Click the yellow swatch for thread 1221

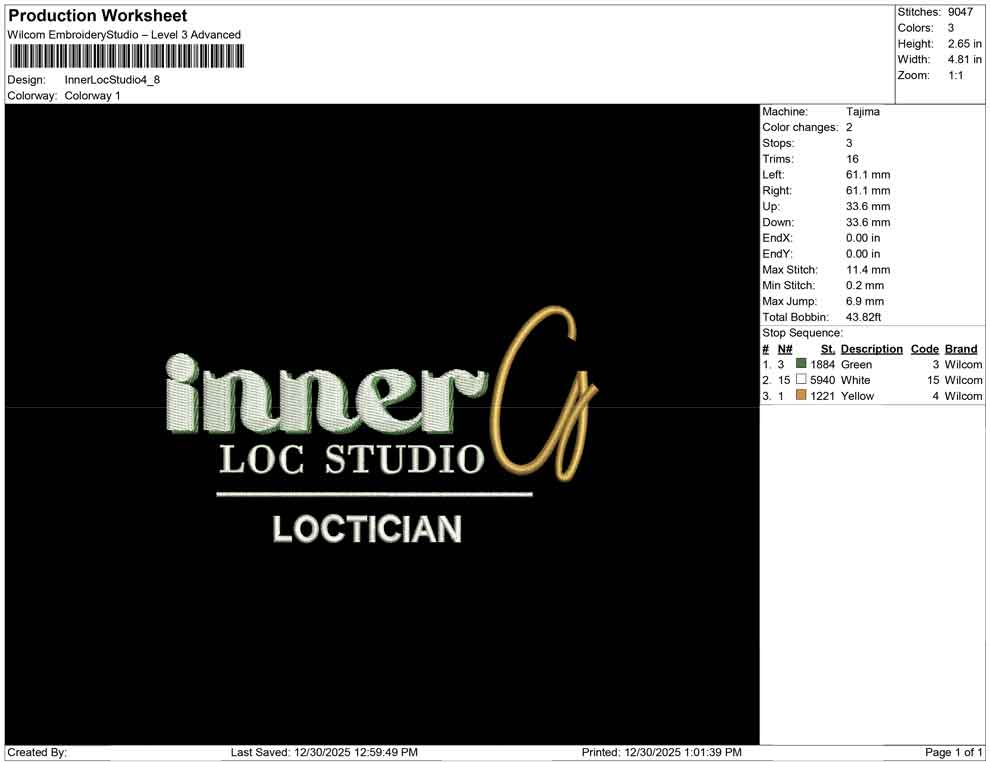click(x=800, y=395)
